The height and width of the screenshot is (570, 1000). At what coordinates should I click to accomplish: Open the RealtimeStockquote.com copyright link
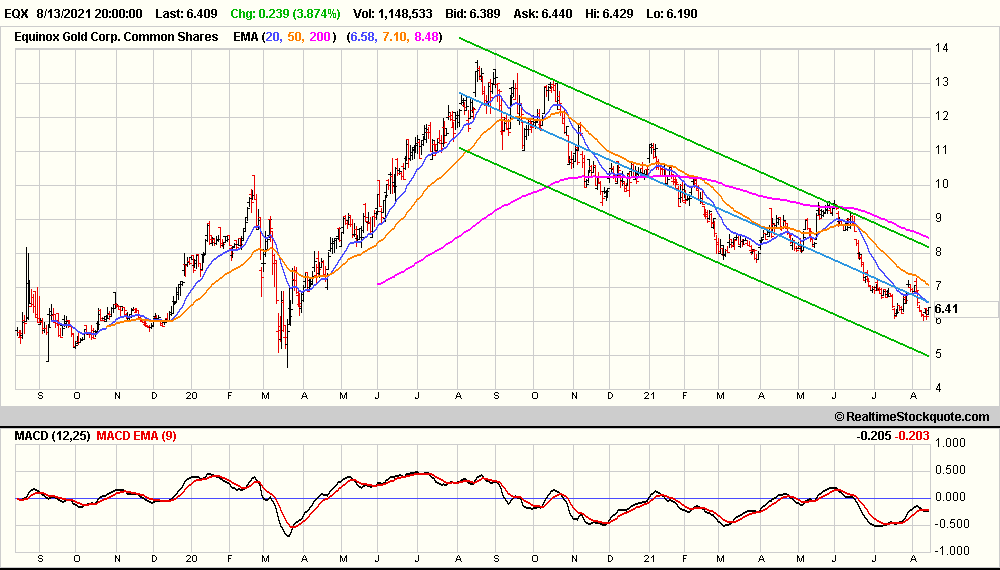[910, 417]
